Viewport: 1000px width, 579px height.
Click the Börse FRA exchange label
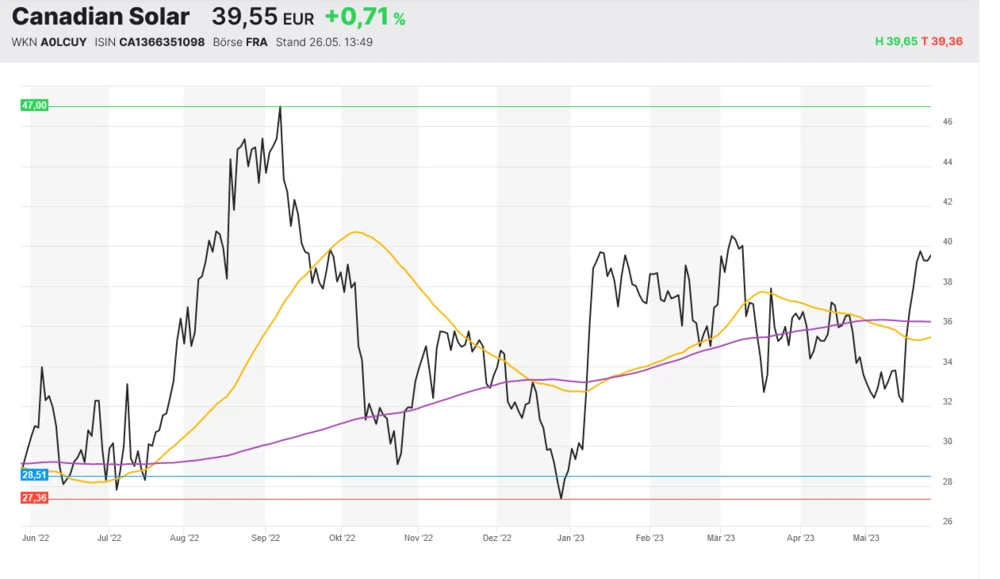click(x=240, y=43)
